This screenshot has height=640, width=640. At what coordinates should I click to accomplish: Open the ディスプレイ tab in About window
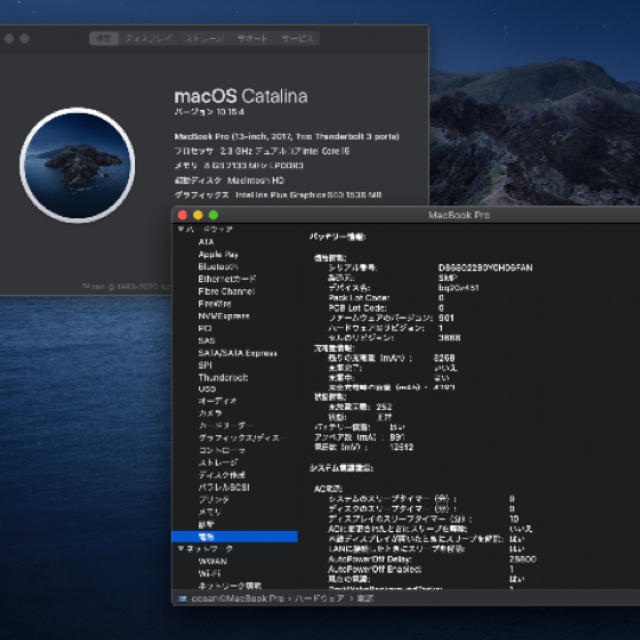click(149, 38)
